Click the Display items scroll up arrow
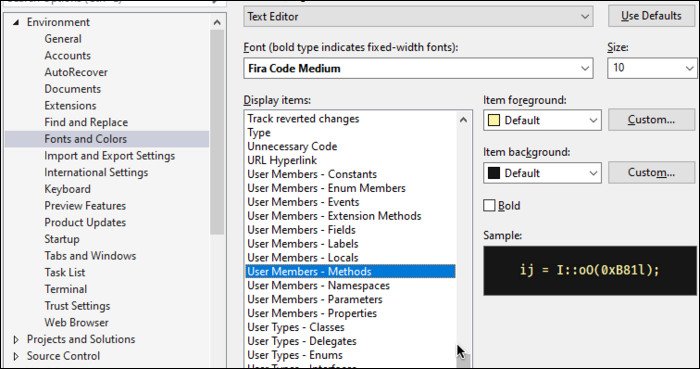 coord(463,120)
